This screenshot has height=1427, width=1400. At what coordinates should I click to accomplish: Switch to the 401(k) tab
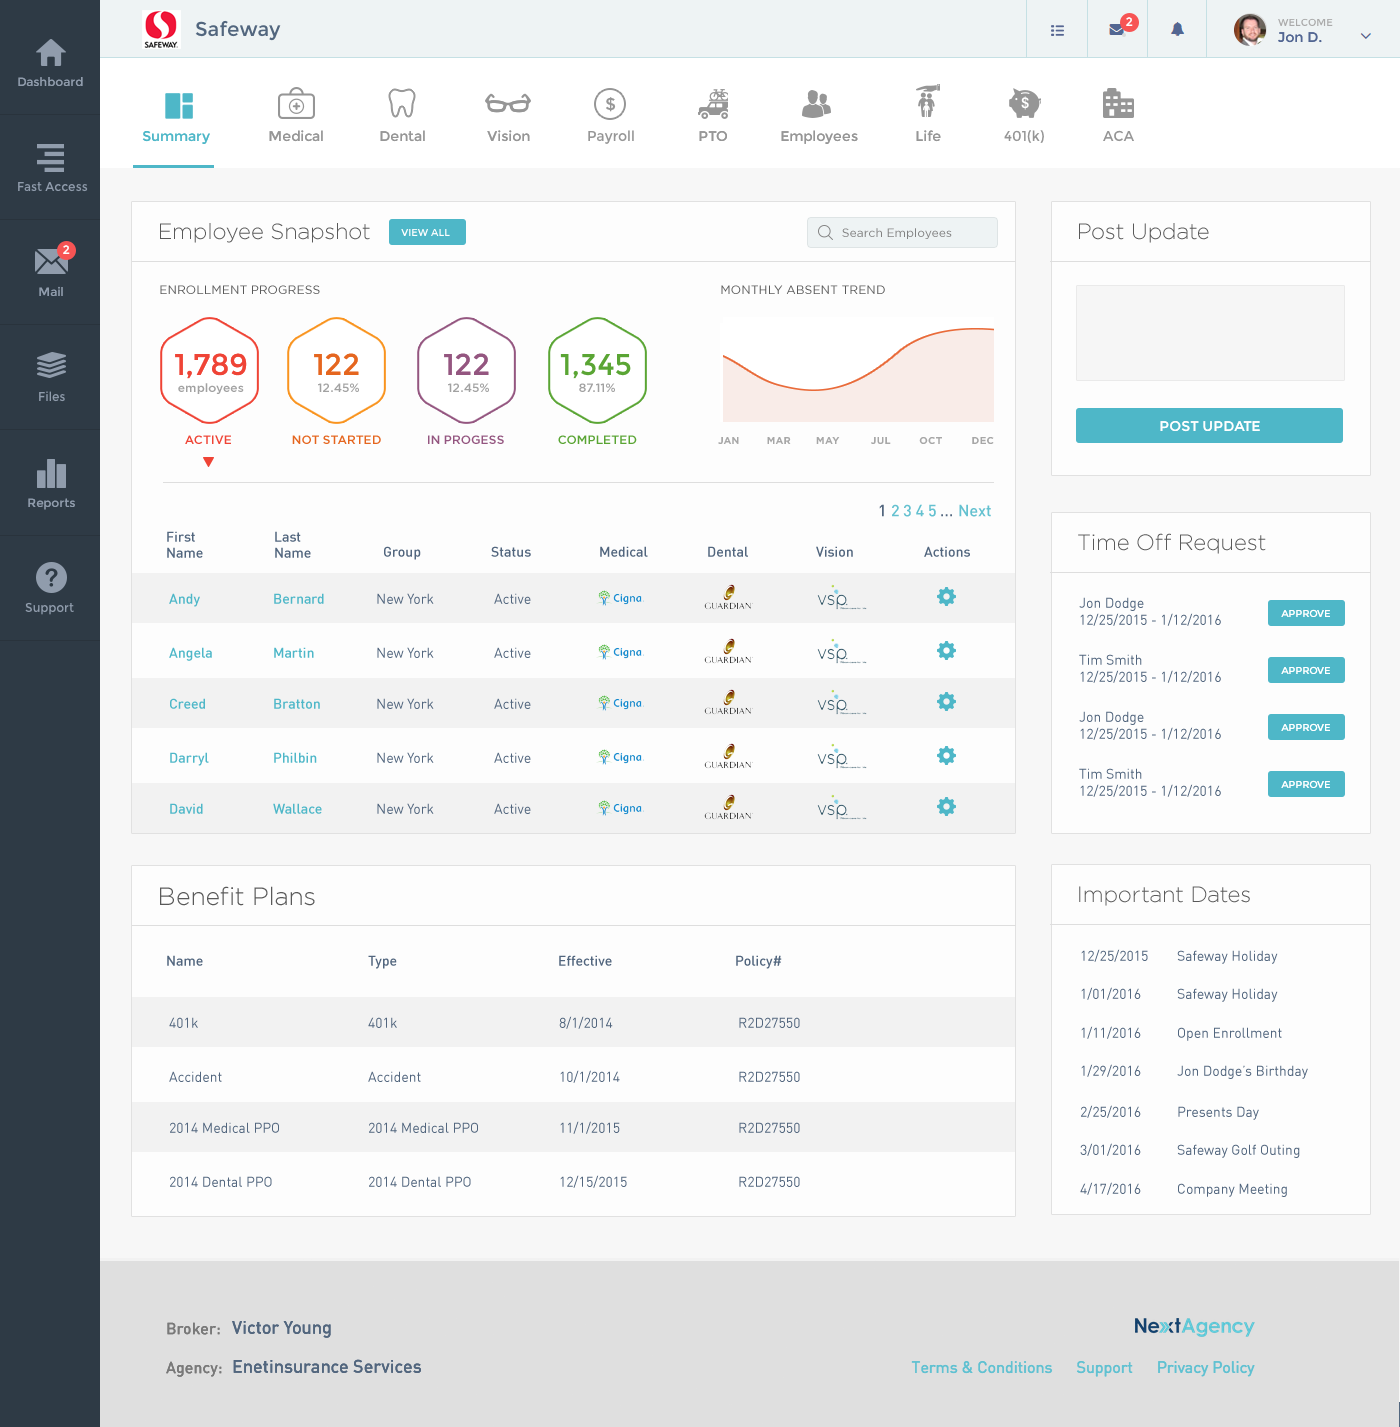[x=1024, y=117]
